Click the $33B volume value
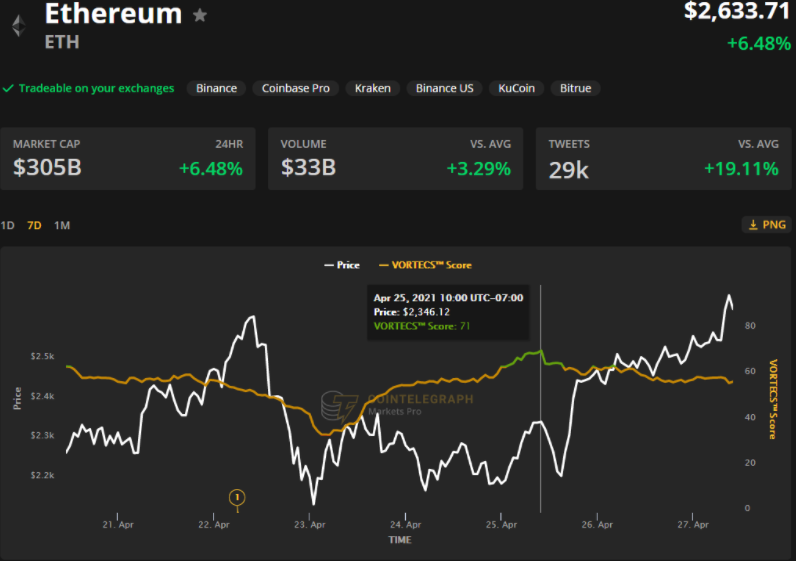This screenshot has height=561, width=796. point(308,168)
